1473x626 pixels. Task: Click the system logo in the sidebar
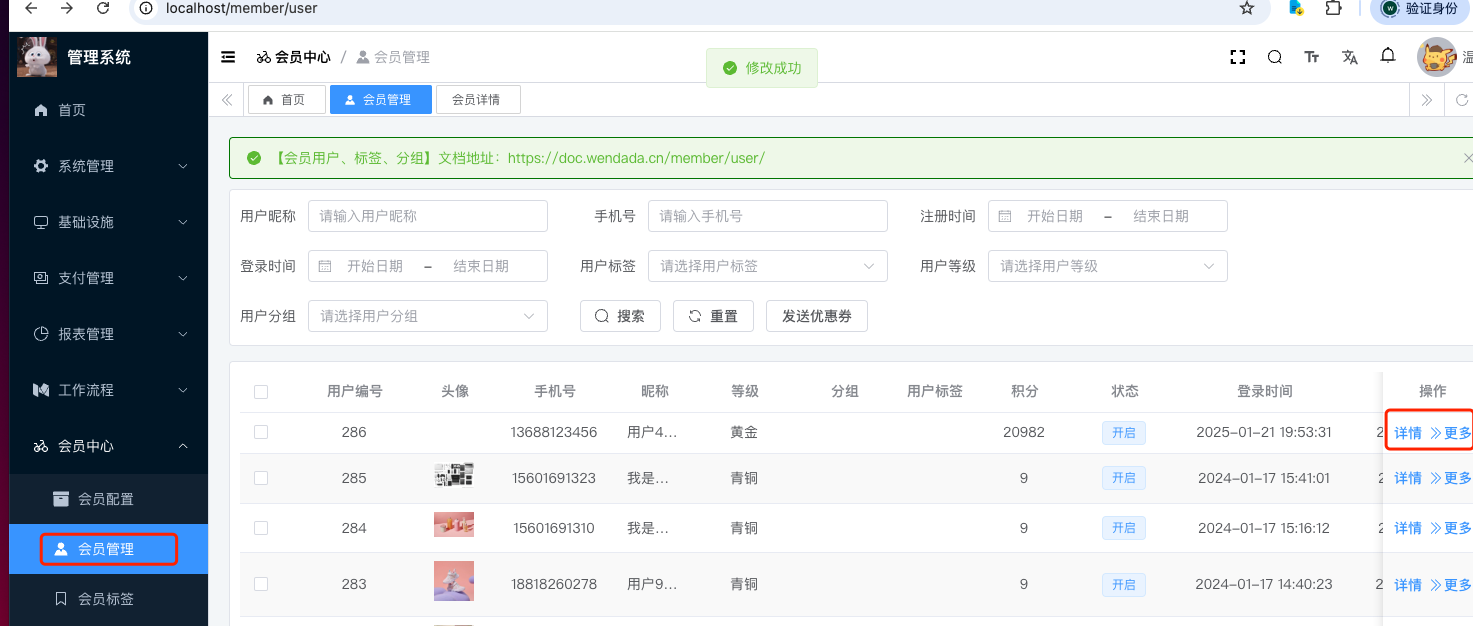click(x=37, y=57)
